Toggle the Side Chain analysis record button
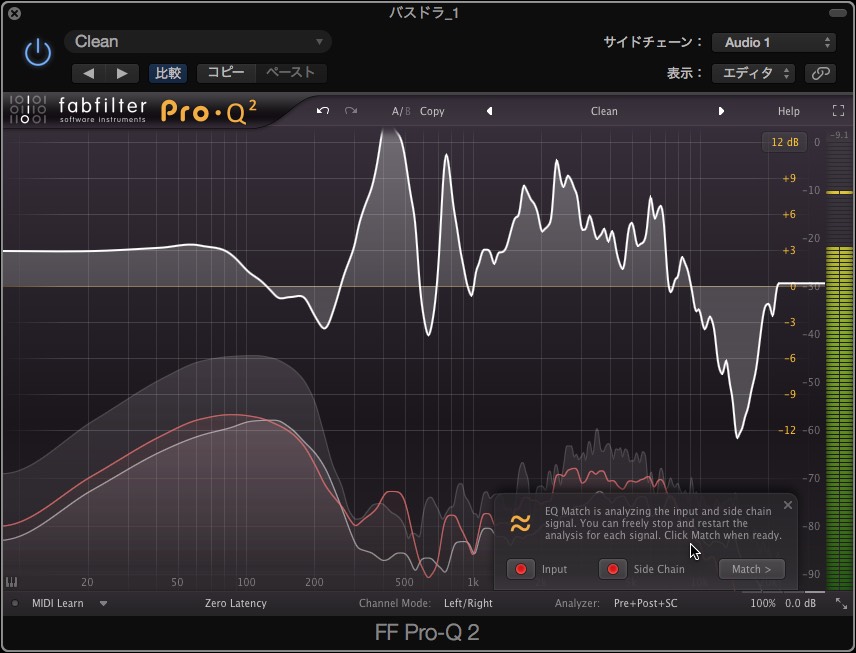This screenshot has width=856, height=653. 613,569
